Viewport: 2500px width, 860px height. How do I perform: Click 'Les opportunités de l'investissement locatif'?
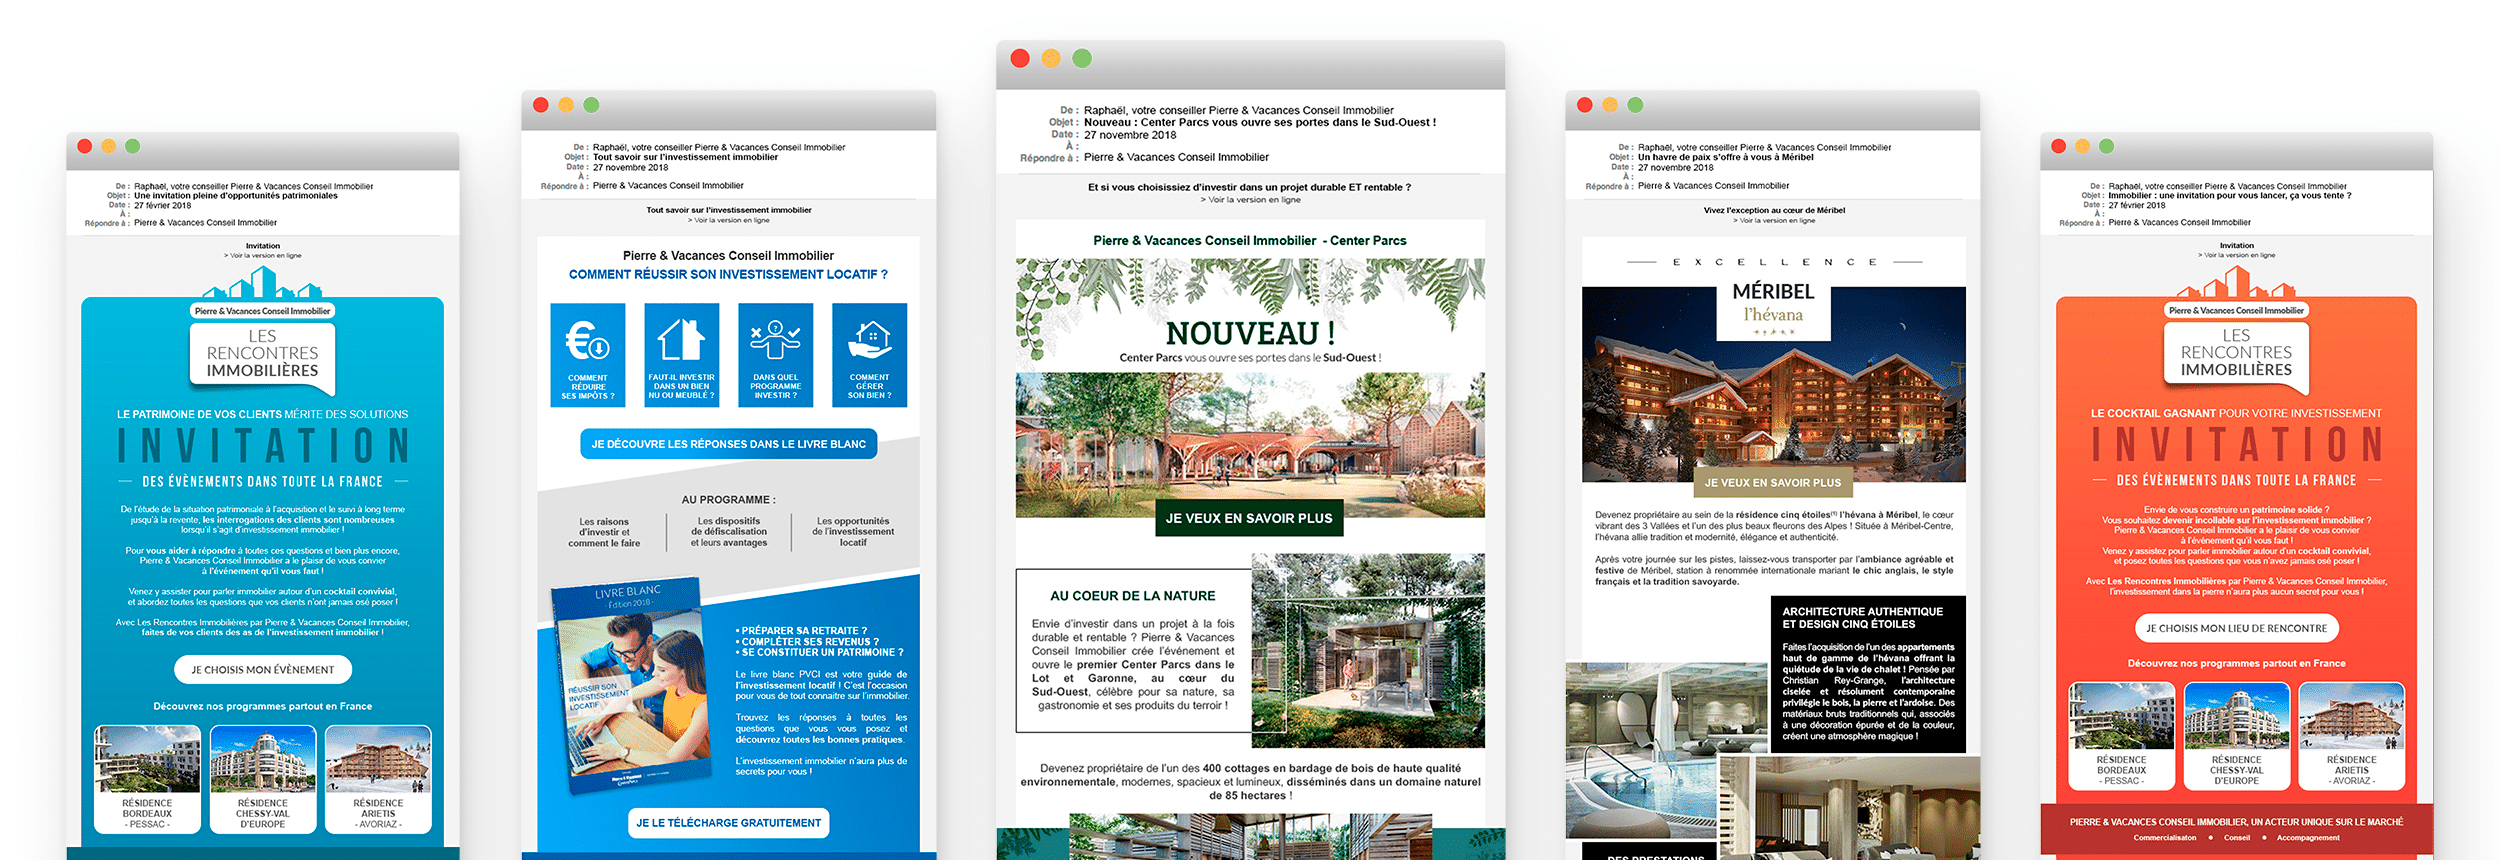(x=853, y=532)
